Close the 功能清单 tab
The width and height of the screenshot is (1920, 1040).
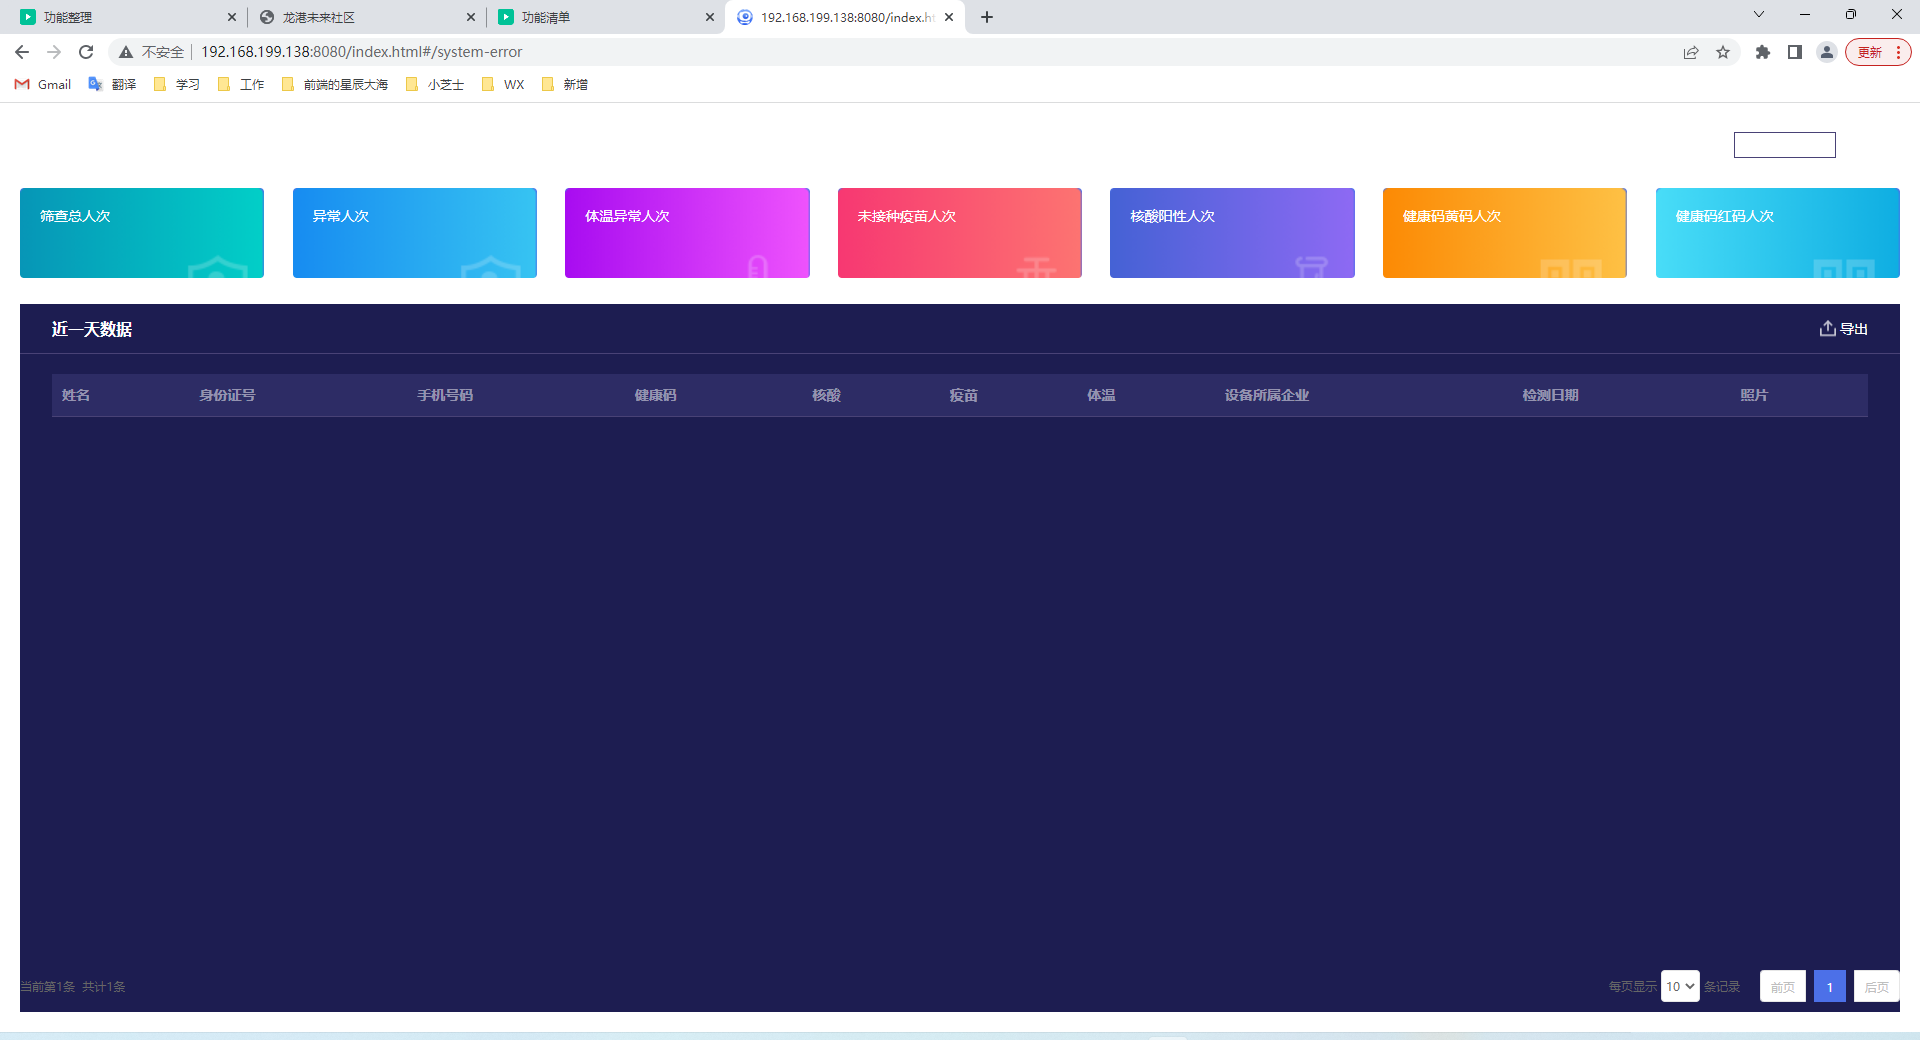pyautogui.click(x=710, y=17)
